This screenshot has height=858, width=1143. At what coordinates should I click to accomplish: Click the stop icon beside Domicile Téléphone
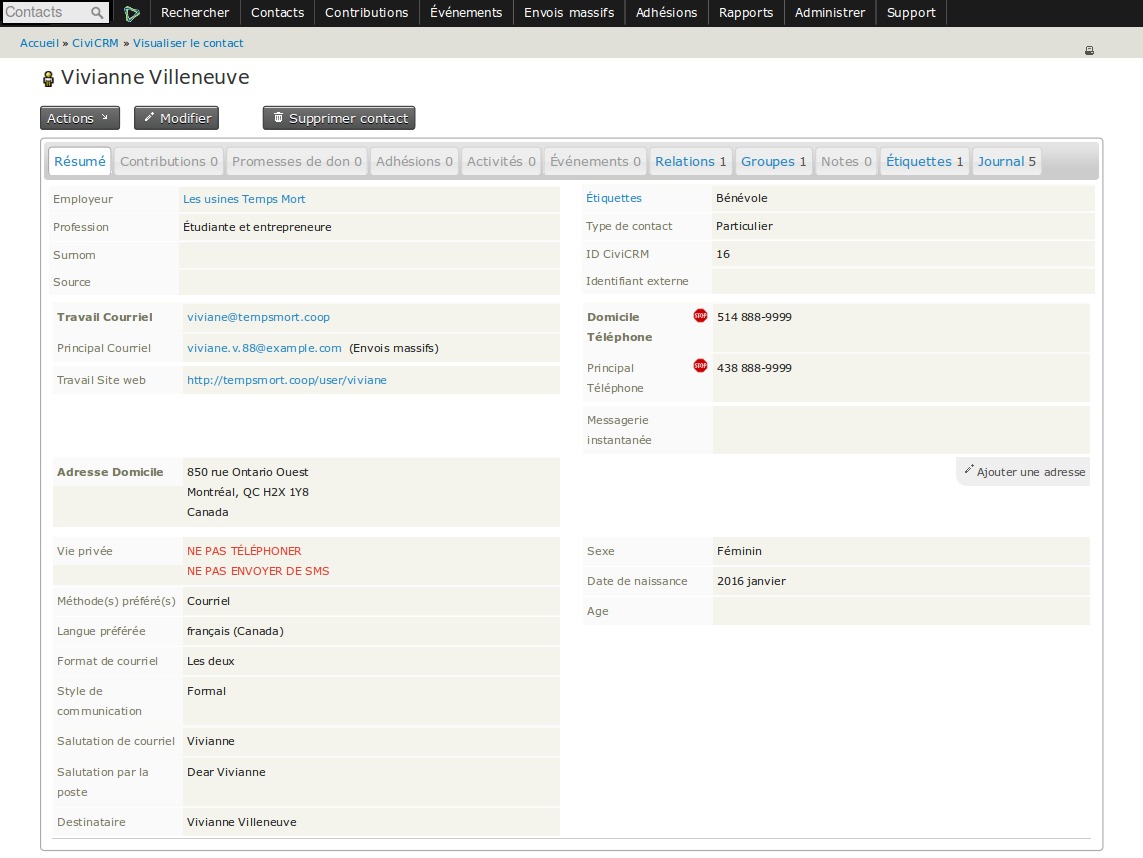[x=700, y=316]
